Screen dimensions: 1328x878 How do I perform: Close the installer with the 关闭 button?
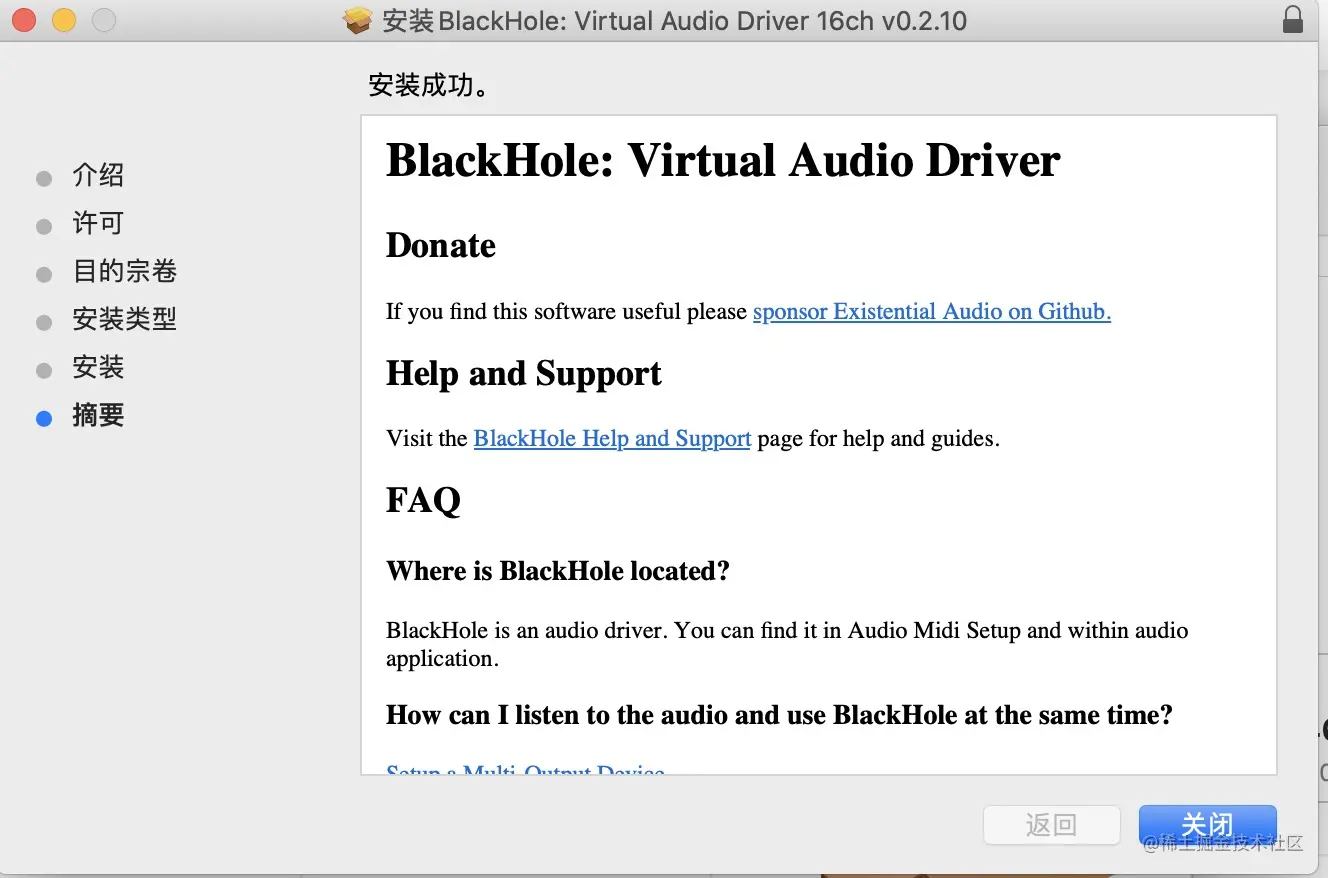tap(1207, 825)
